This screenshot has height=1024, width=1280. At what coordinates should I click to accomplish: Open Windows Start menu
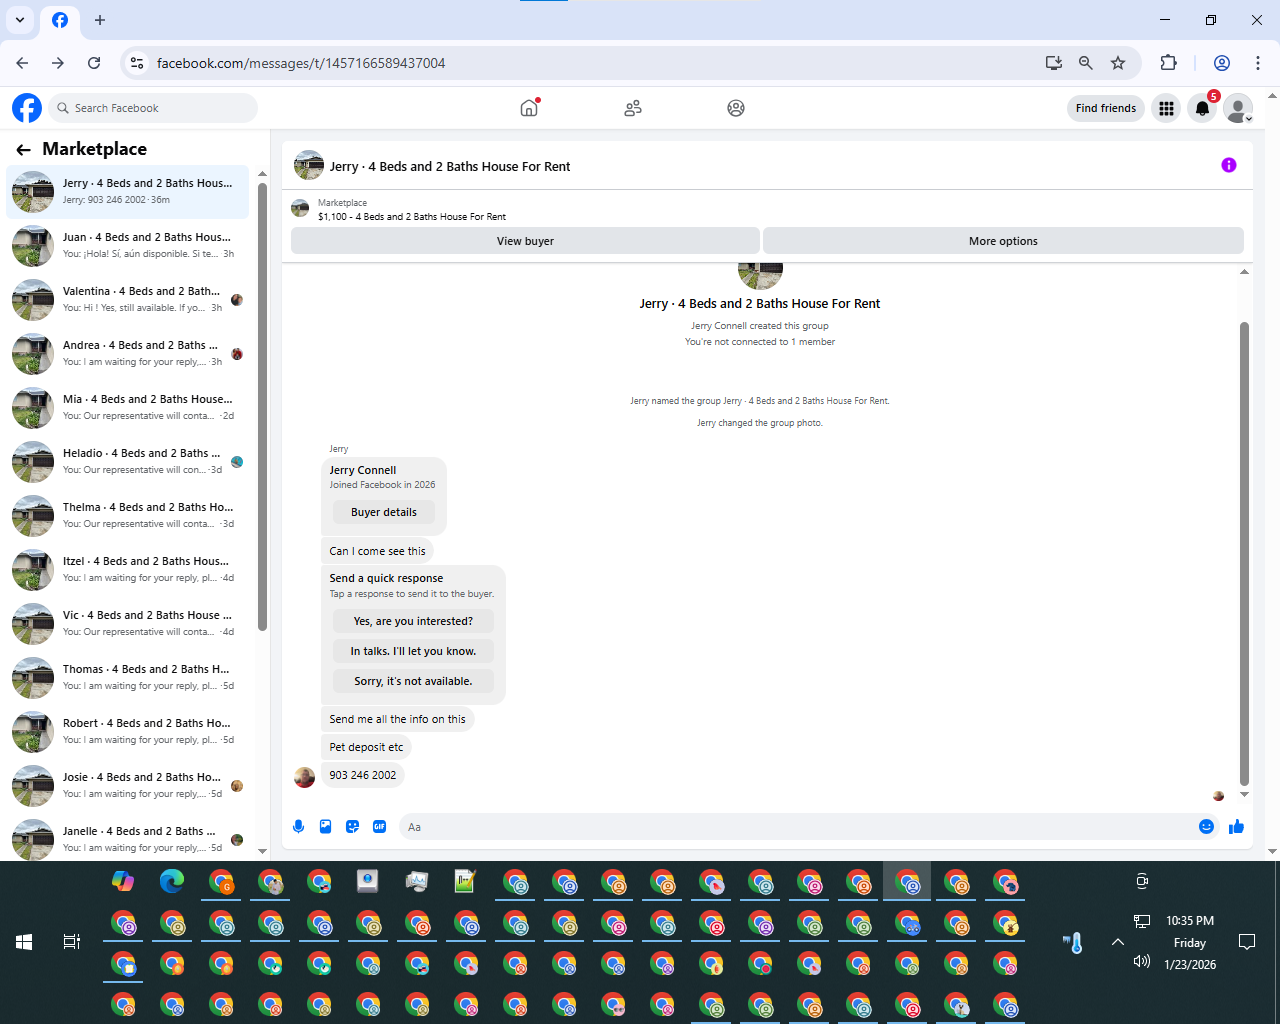24,942
